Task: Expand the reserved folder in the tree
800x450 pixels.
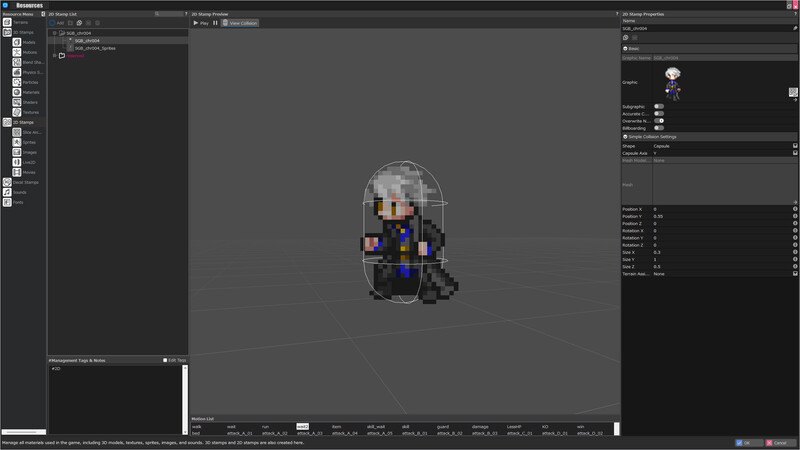Action: (55, 56)
